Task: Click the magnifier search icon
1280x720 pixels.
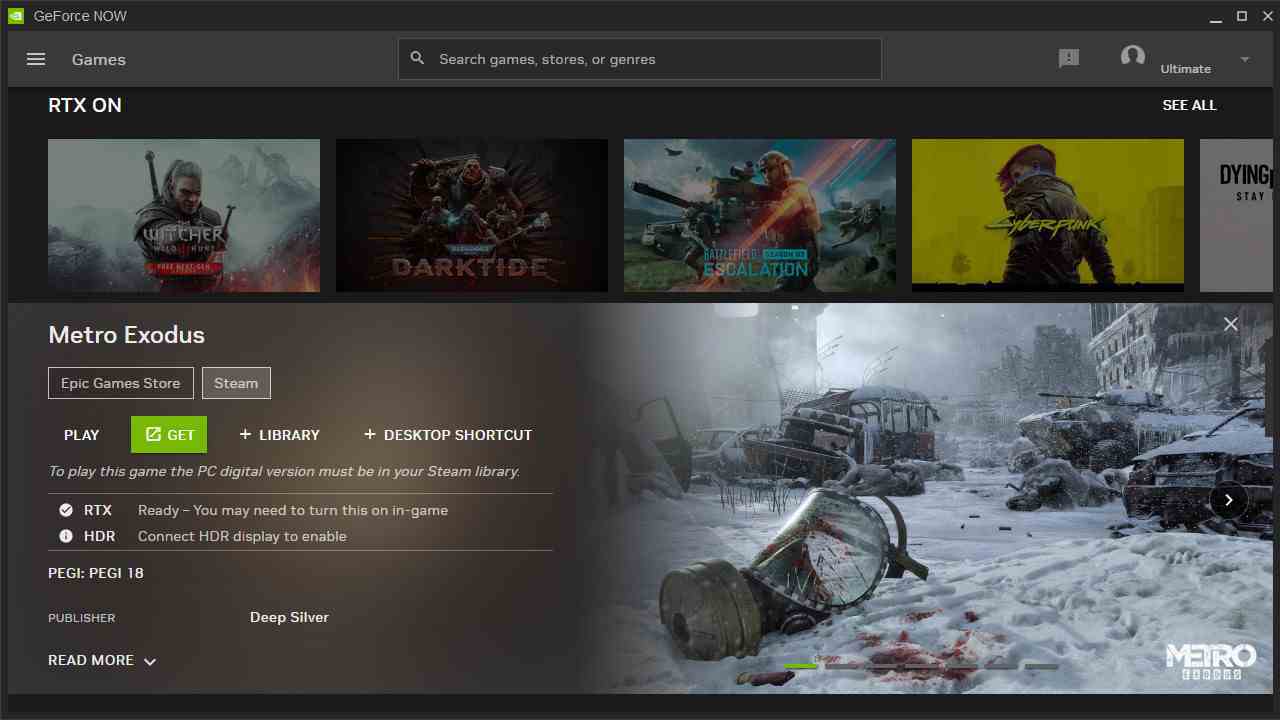Action: pos(418,59)
